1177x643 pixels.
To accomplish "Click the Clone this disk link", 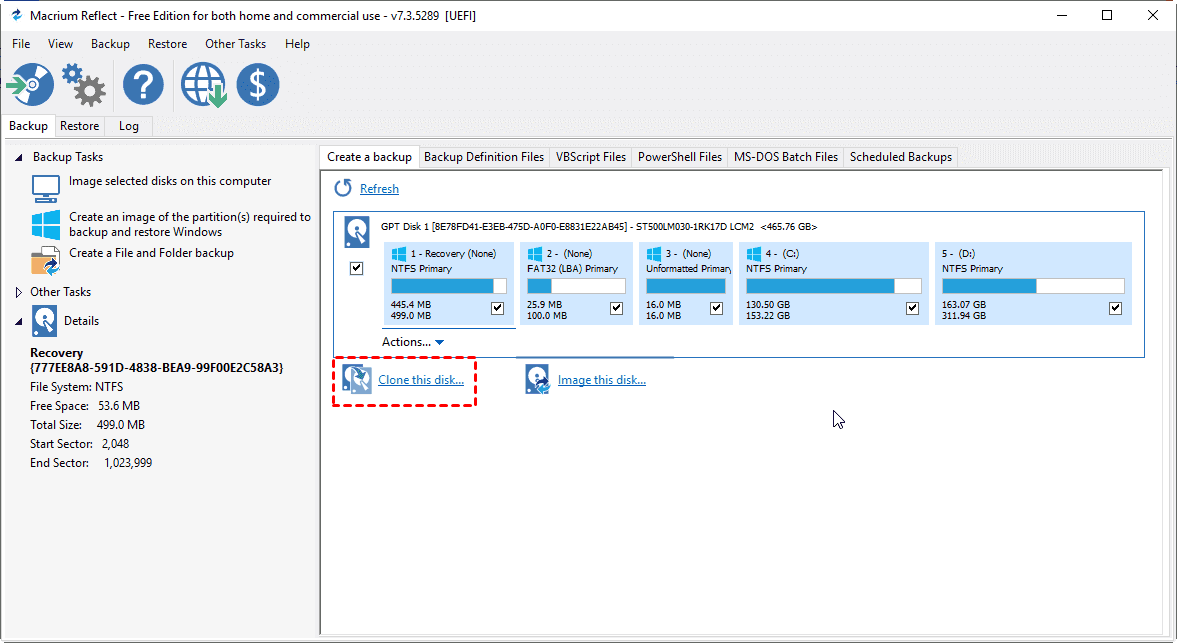I will click(x=420, y=380).
